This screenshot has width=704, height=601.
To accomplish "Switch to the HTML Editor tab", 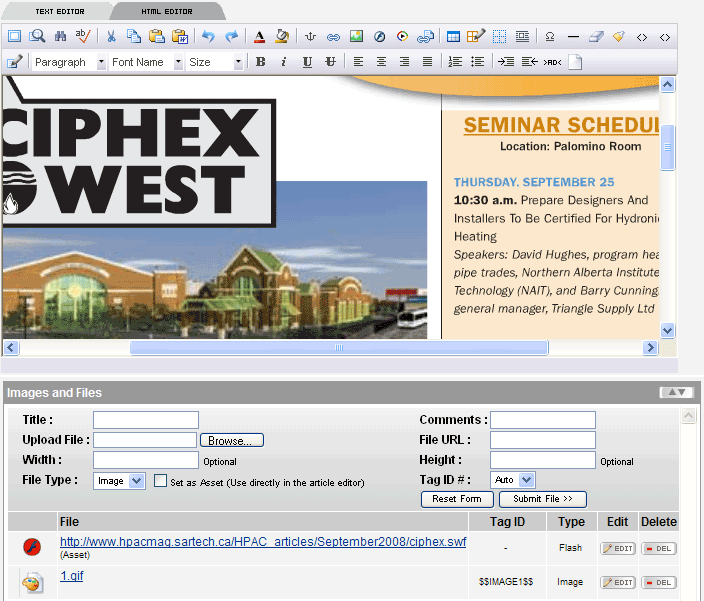I will coord(167,11).
